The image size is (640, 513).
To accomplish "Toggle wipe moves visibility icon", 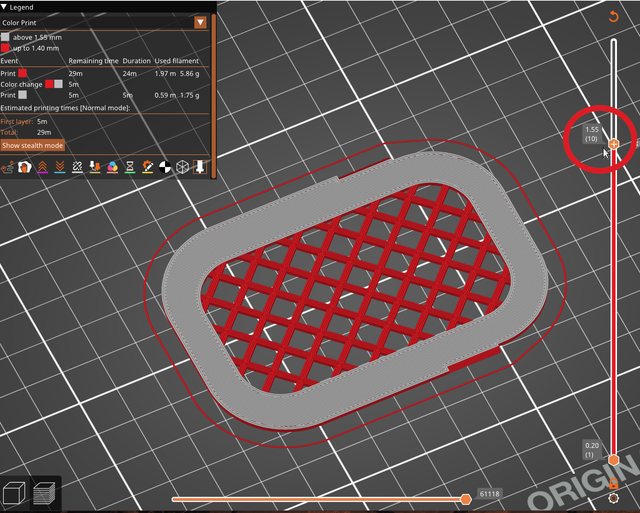I will [x=24, y=167].
